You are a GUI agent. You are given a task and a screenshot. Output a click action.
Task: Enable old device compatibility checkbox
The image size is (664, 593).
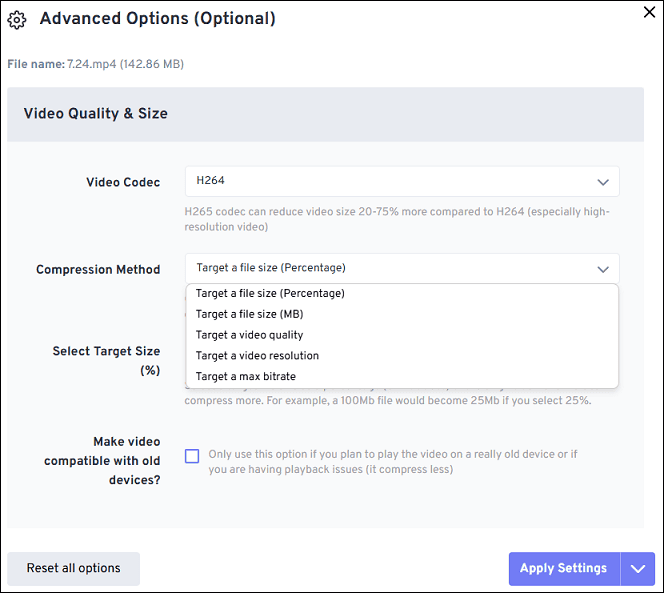[x=192, y=456]
